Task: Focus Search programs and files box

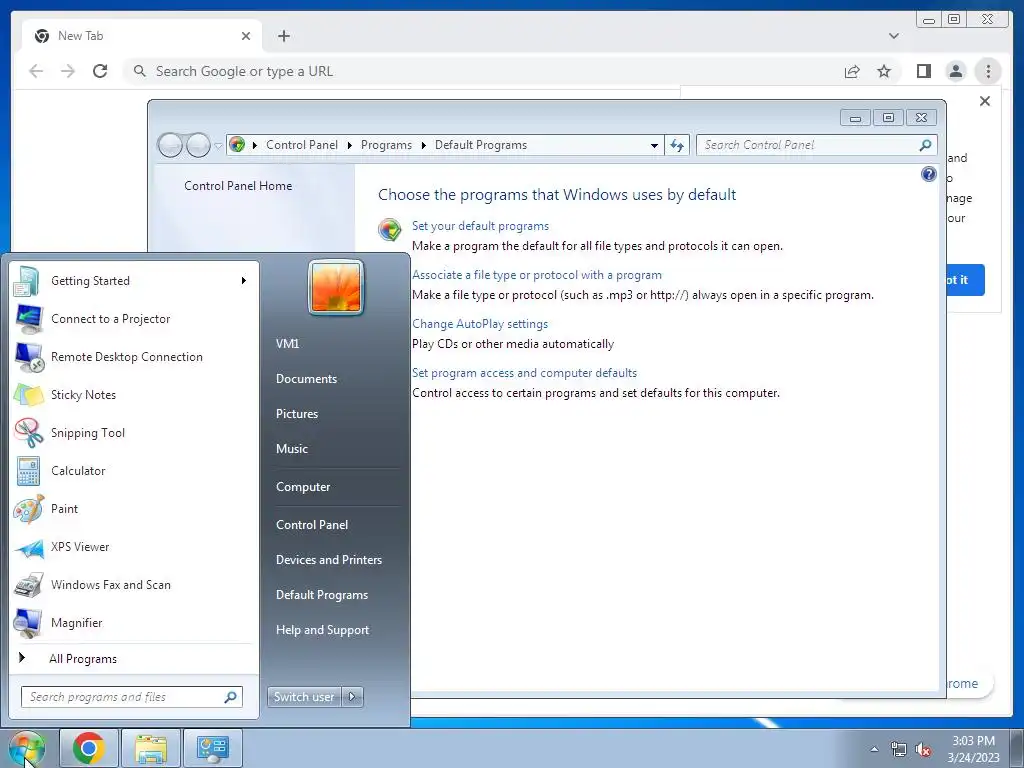Action: click(x=131, y=697)
